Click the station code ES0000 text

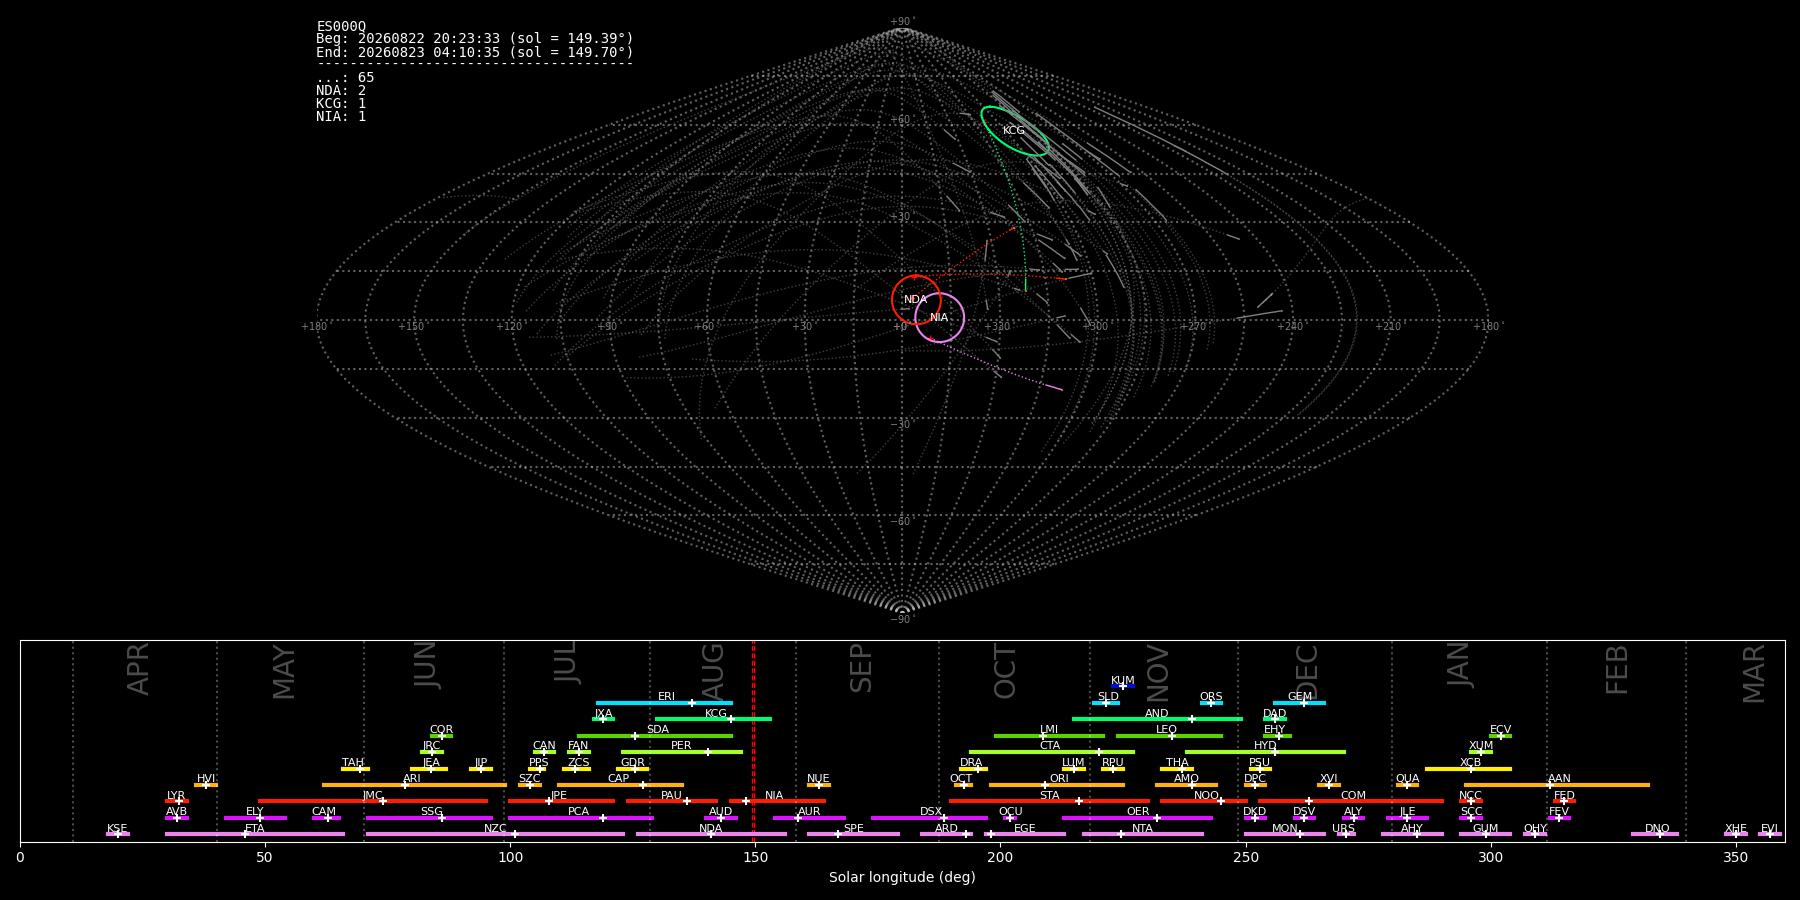tap(341, 27)
